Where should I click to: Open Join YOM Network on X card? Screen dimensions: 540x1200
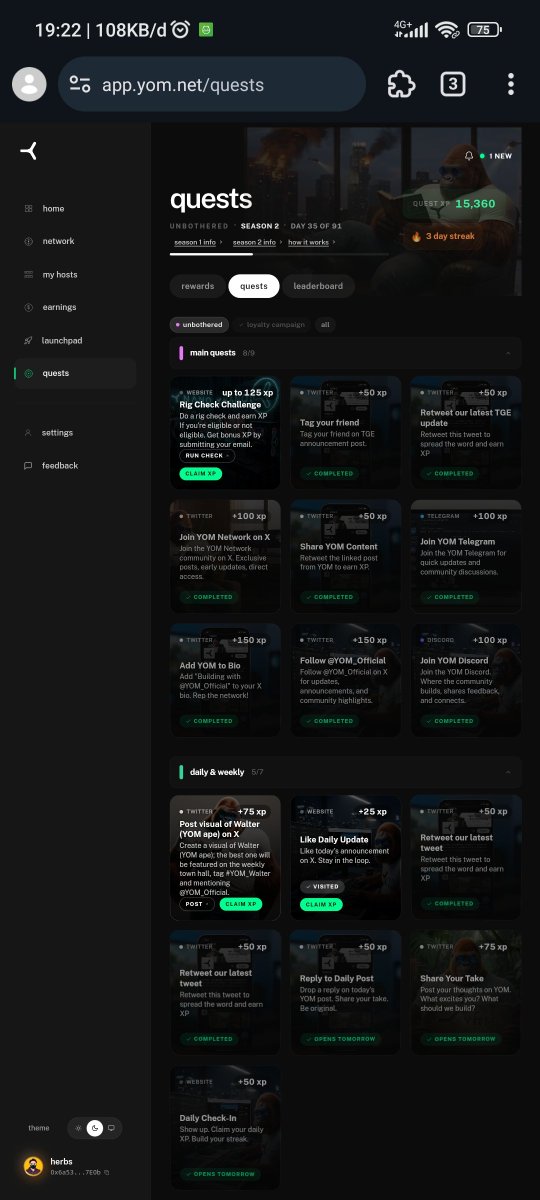225,556
